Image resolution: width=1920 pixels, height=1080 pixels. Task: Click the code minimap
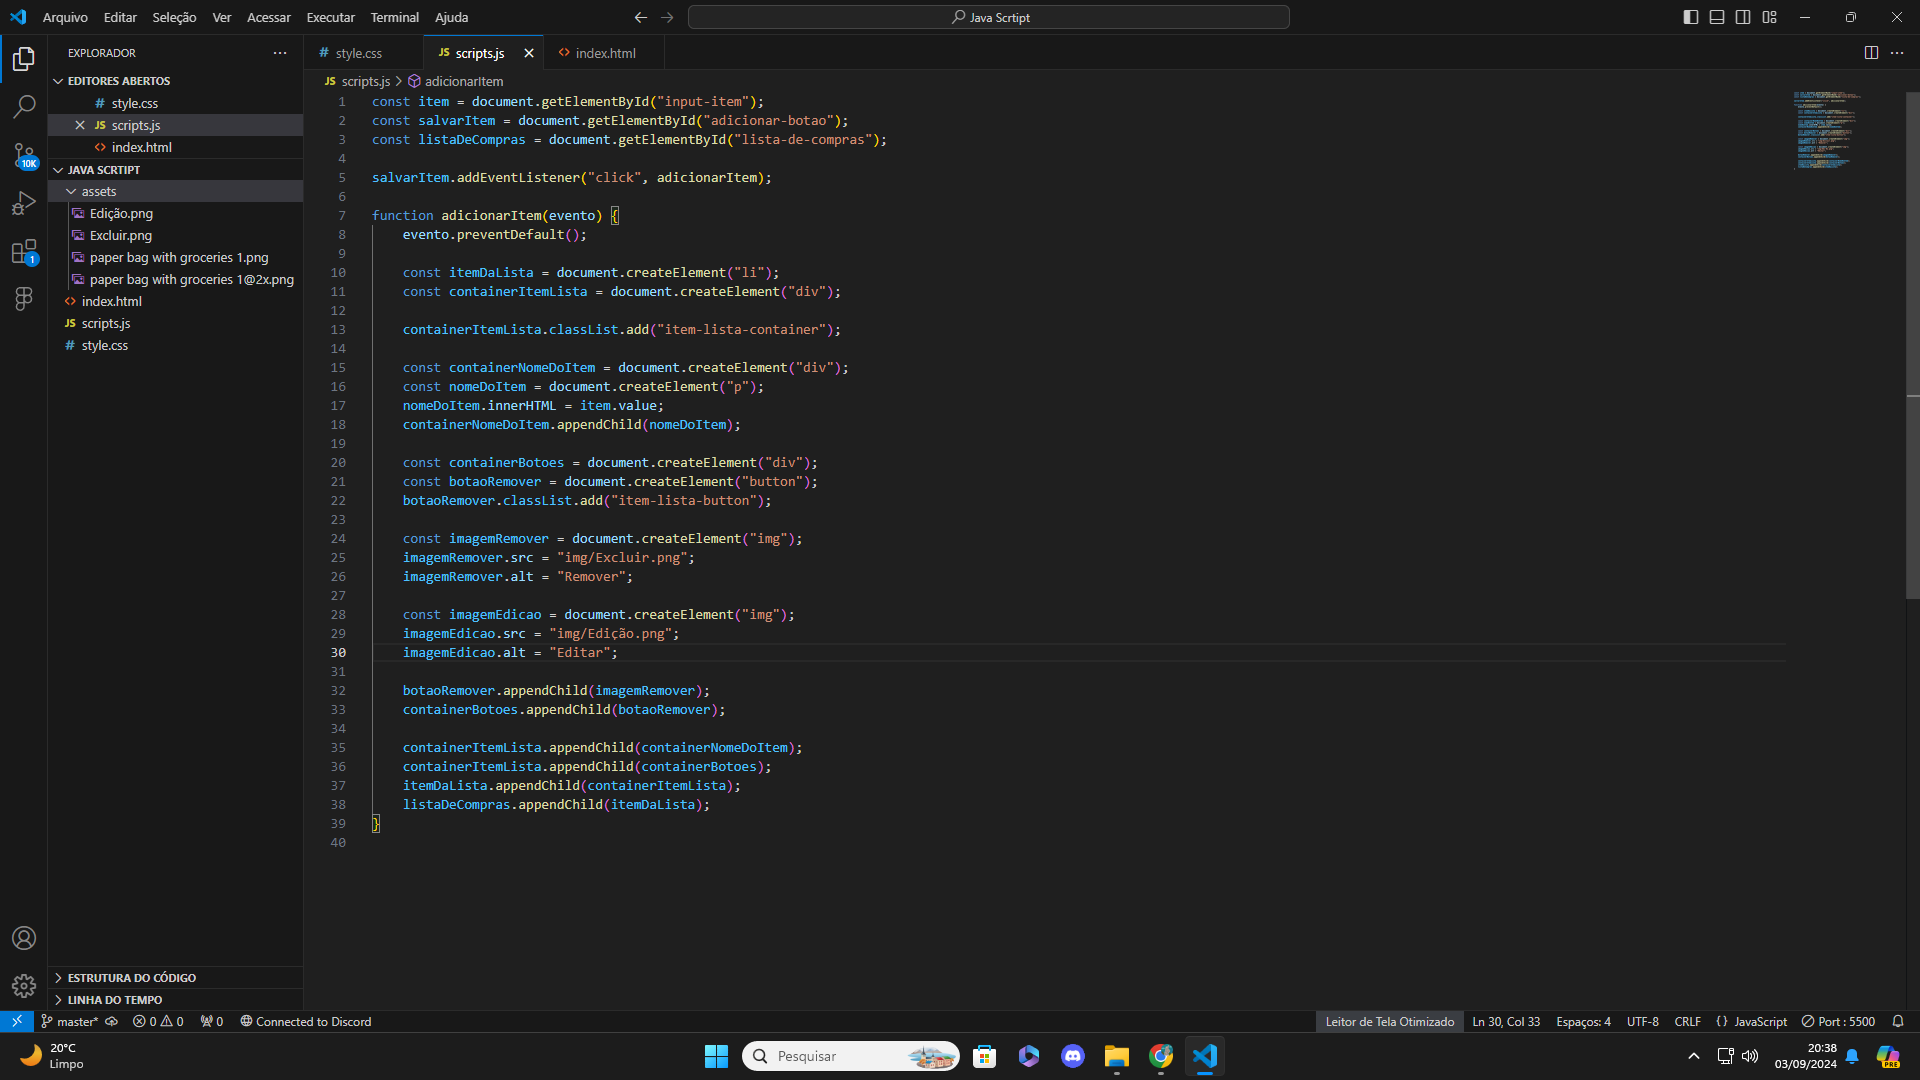[x=1828, y=130]
